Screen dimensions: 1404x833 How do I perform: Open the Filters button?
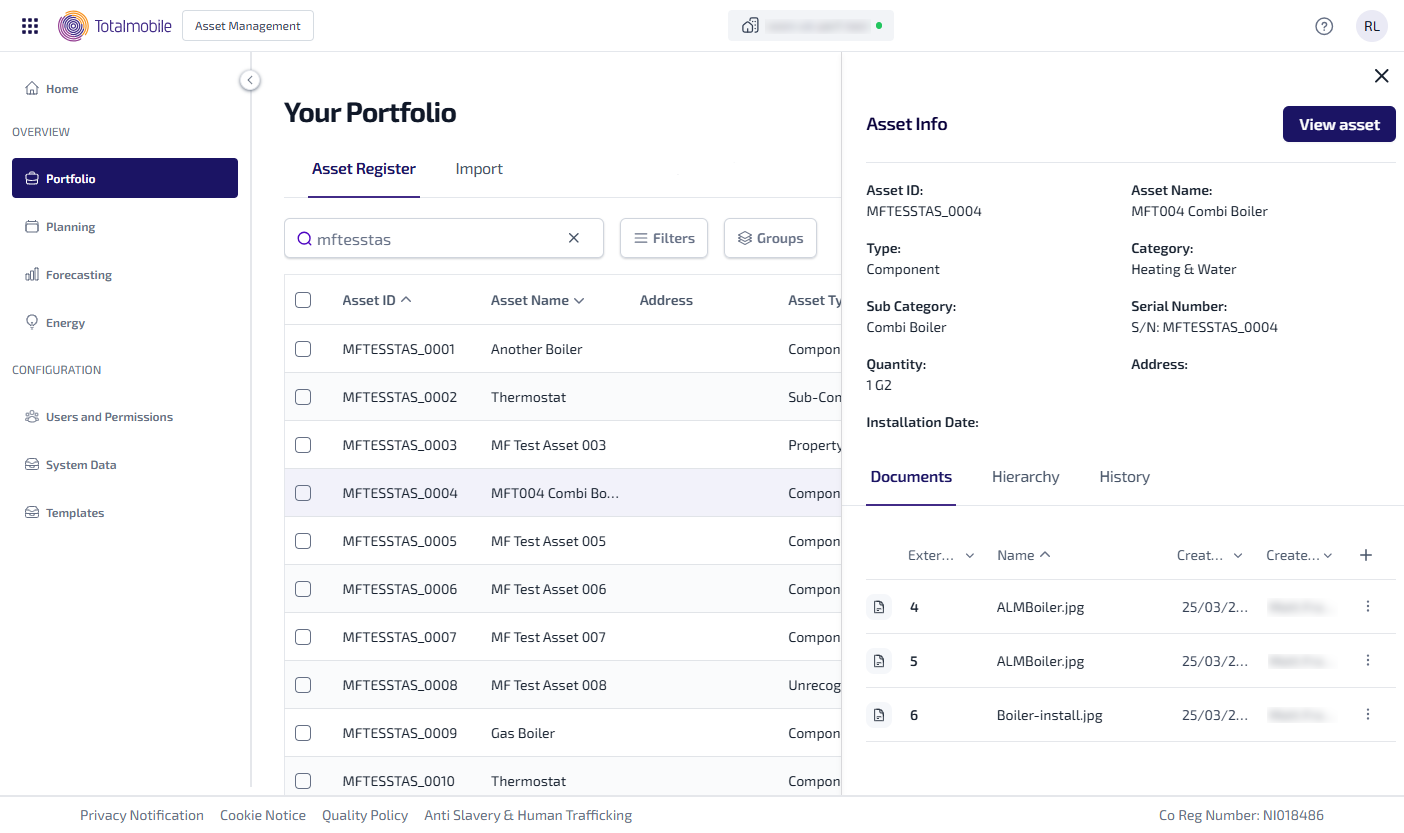(x=664, y=238)
